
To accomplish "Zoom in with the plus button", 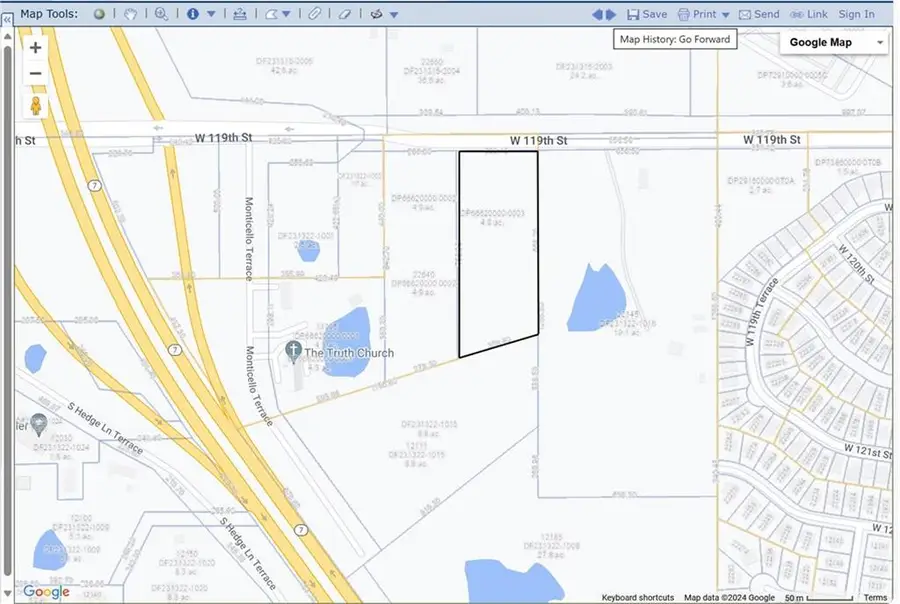I will 35,47.
